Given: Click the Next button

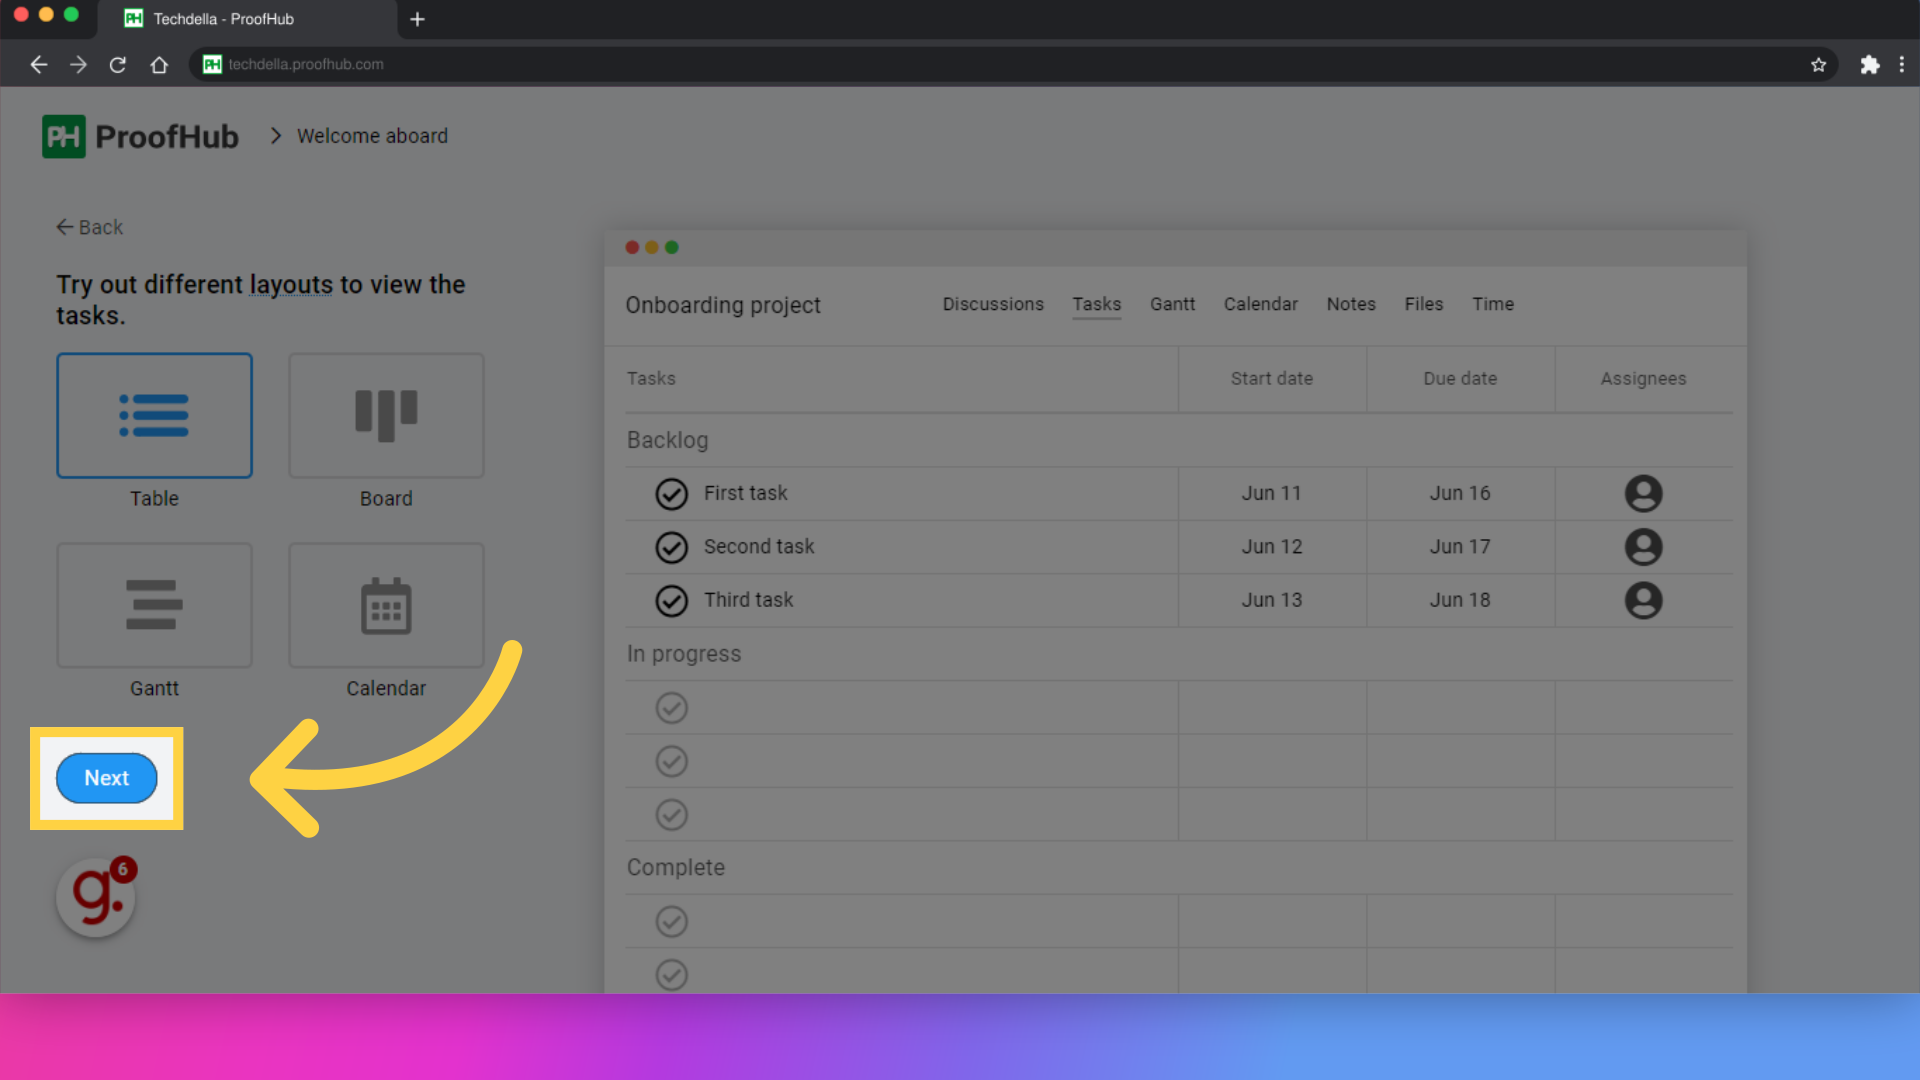Looking at the screenshot, I should coord(105,778).
